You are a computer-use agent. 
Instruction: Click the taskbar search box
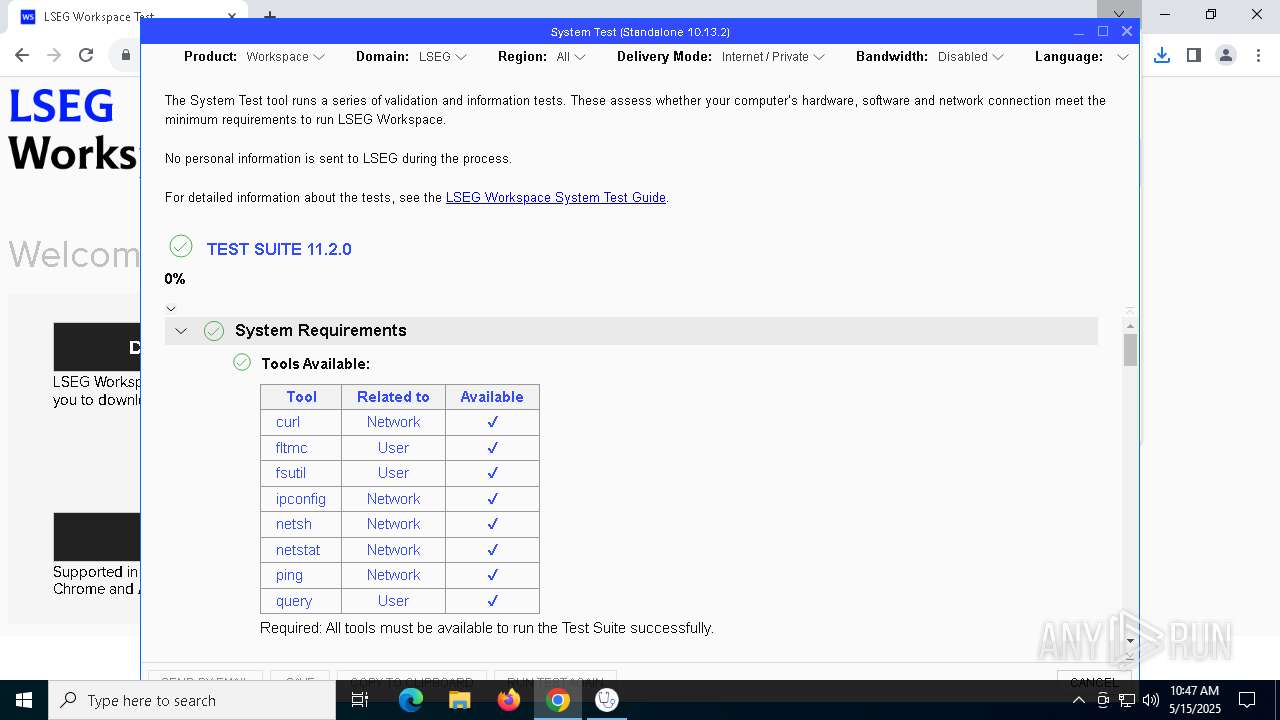tap(192, 700)
